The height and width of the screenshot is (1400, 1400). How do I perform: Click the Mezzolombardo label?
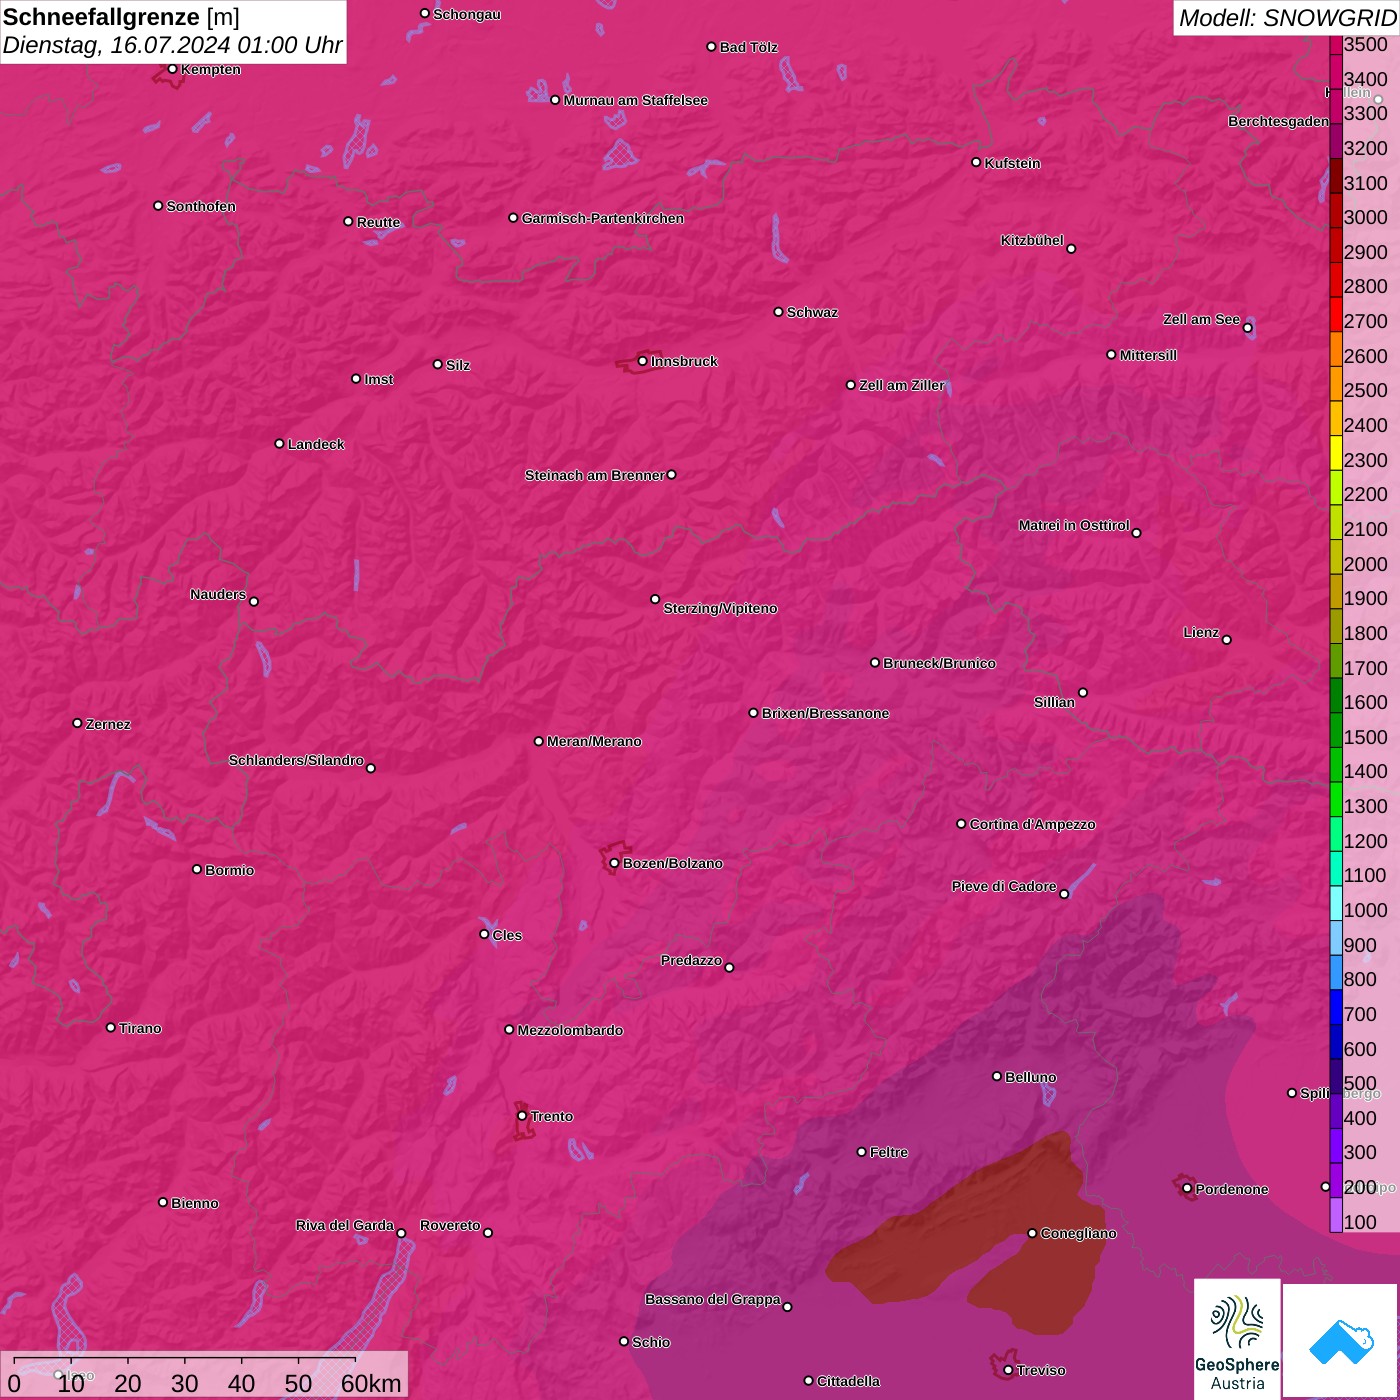pos(570,1030)
